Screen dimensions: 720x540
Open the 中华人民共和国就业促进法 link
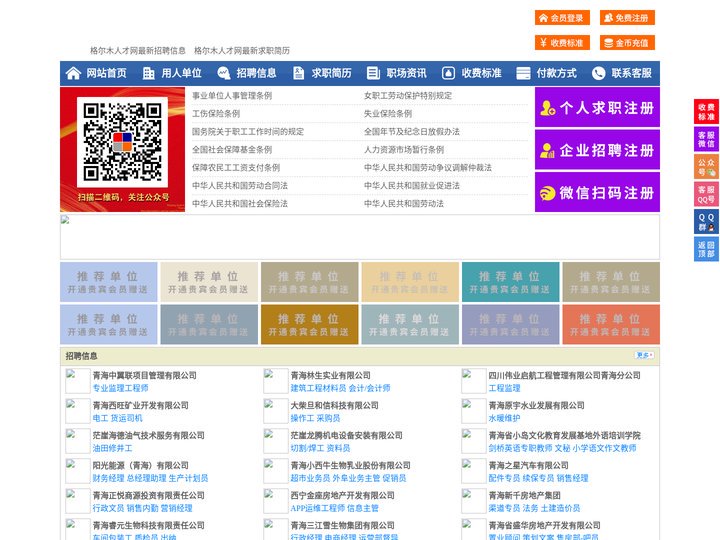(x=412, y=186)
